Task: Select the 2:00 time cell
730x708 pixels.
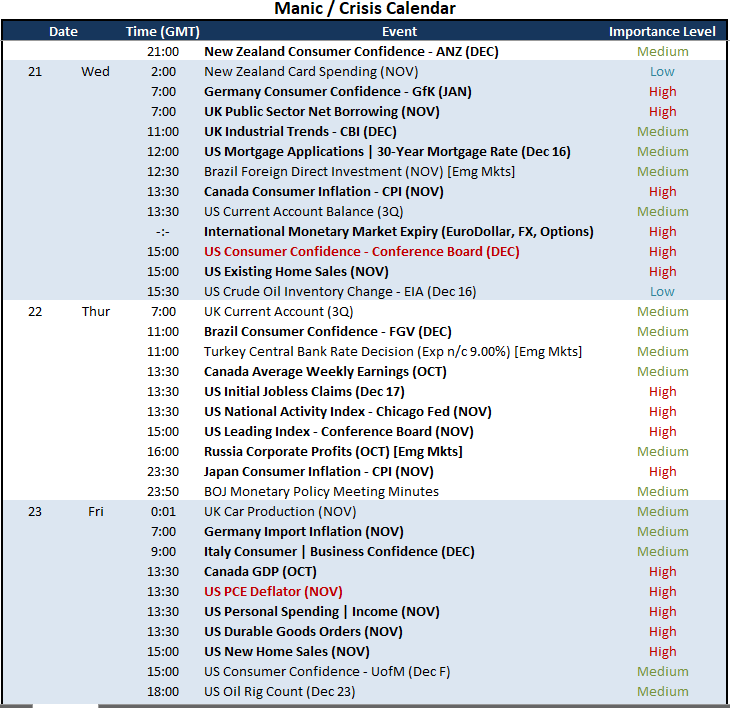Action: [x=163, y=72]
